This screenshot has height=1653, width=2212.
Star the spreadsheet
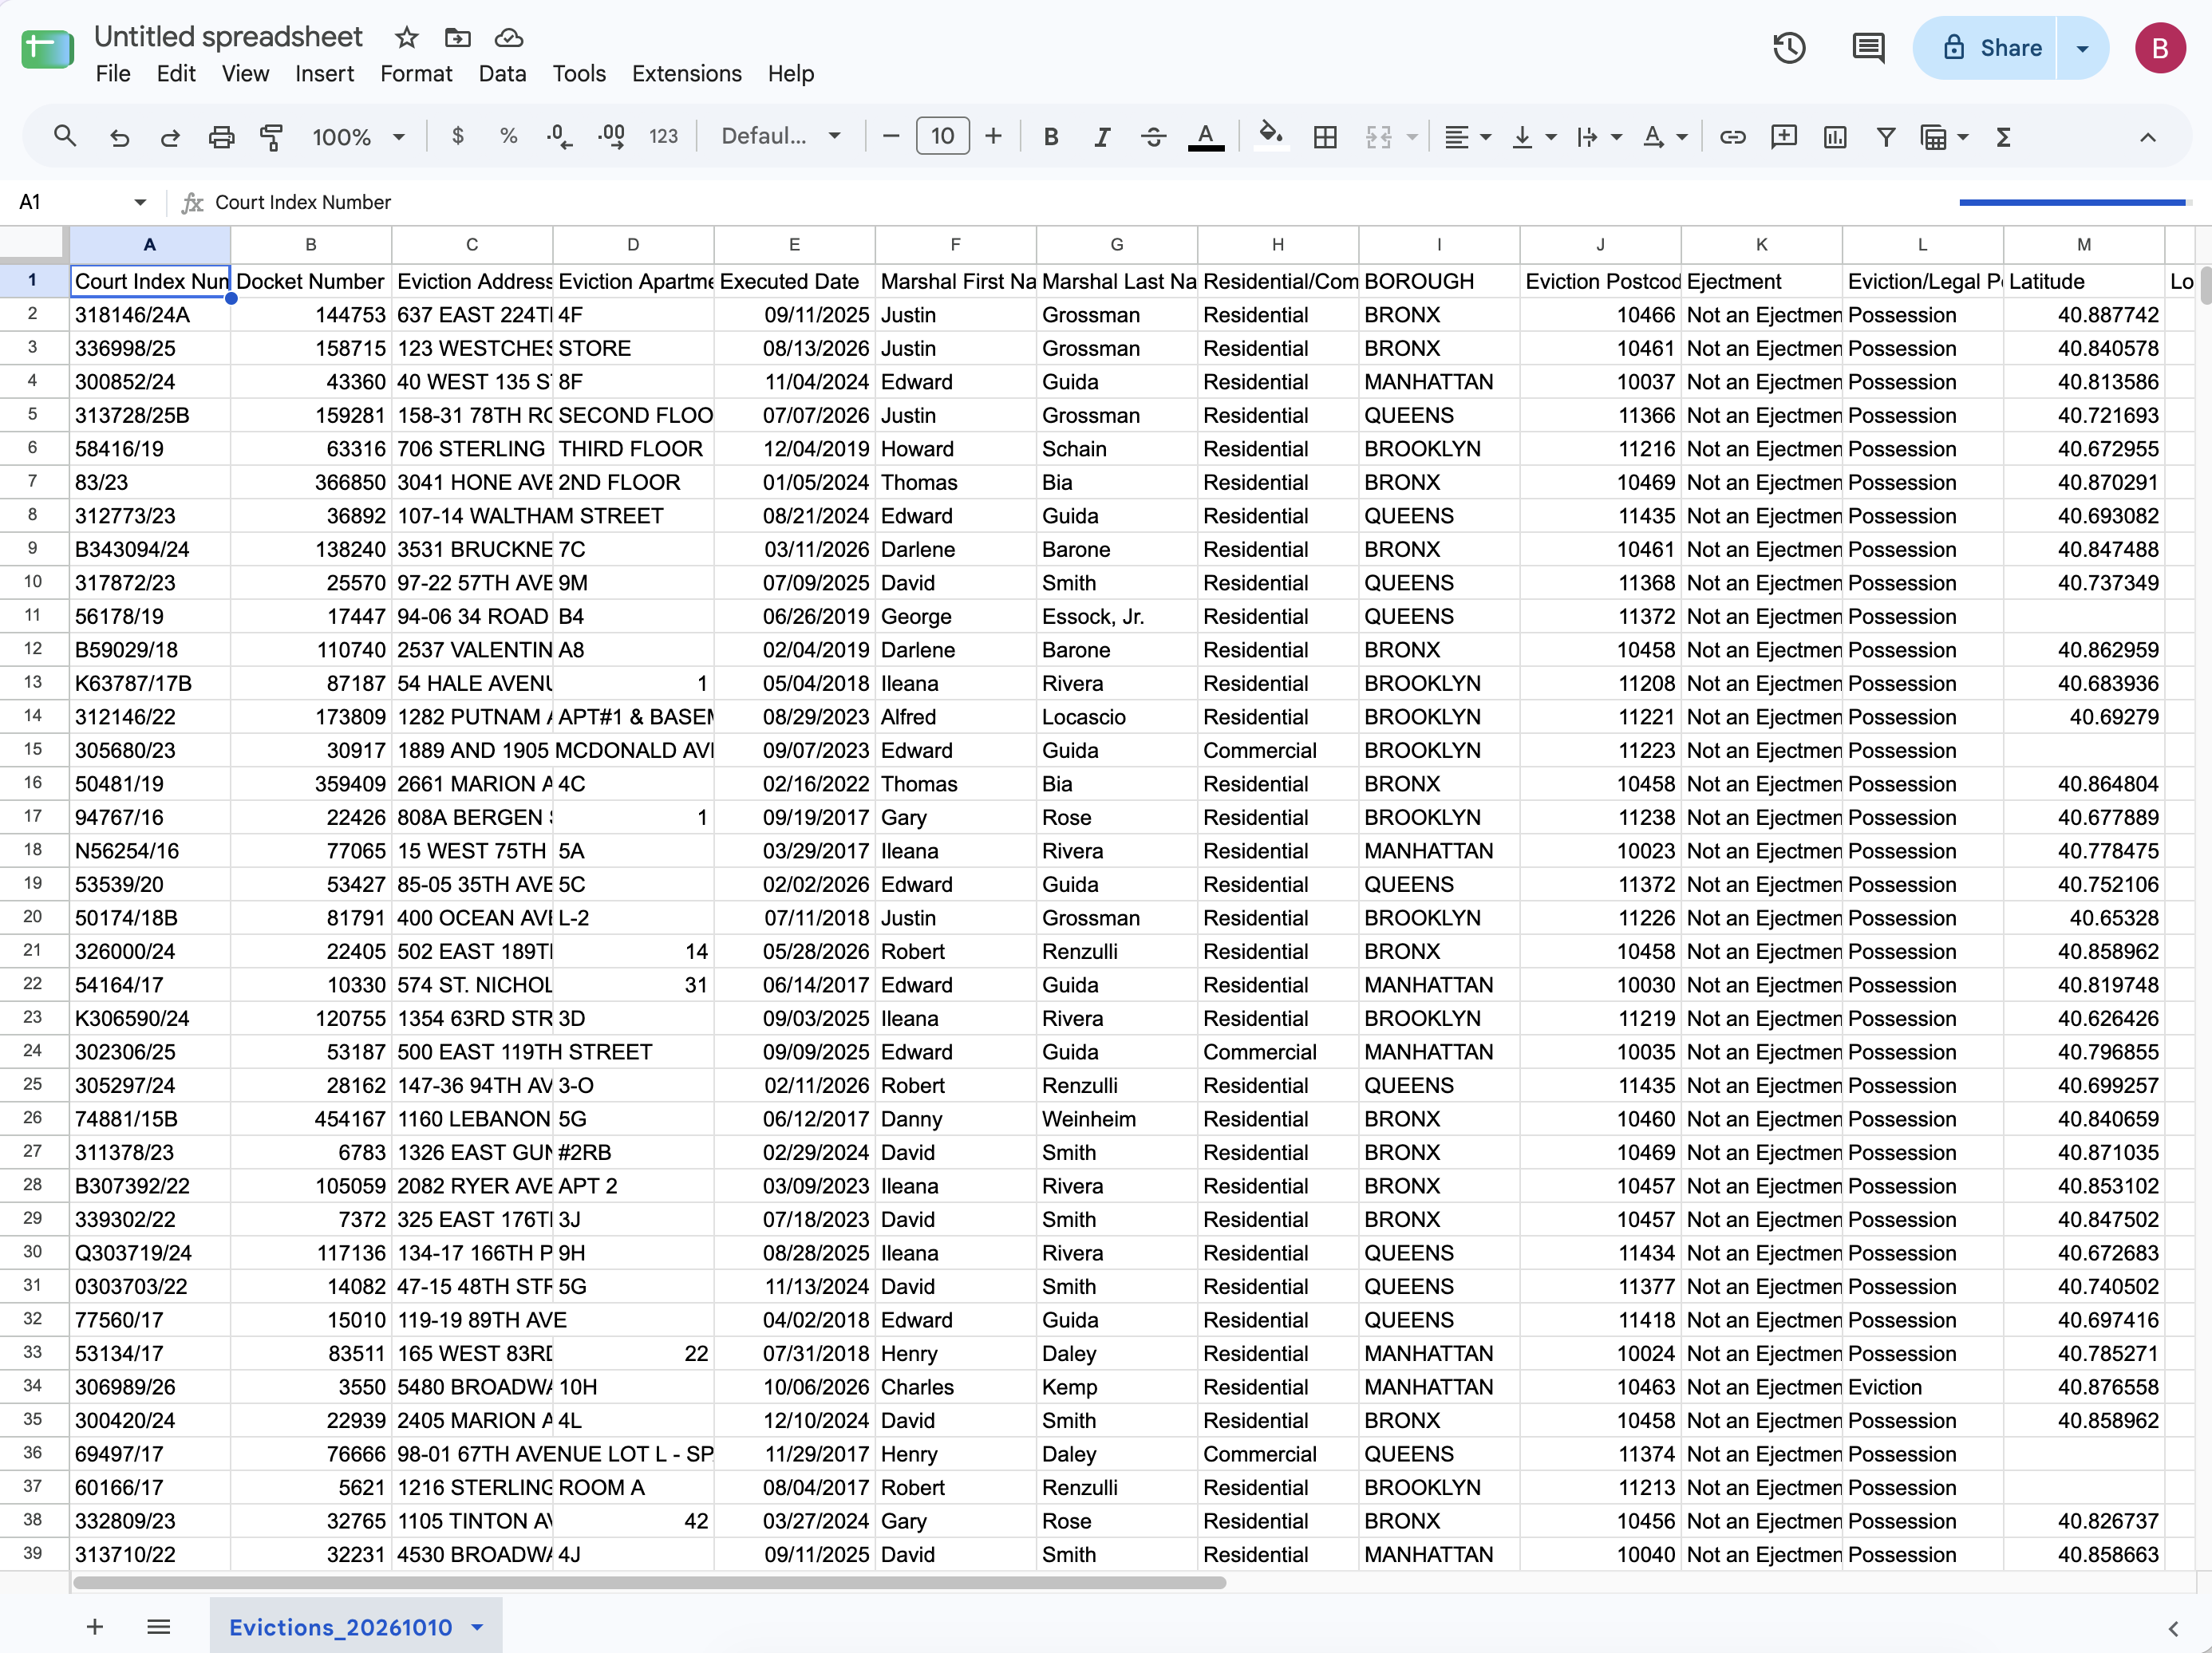coord(406,38)
